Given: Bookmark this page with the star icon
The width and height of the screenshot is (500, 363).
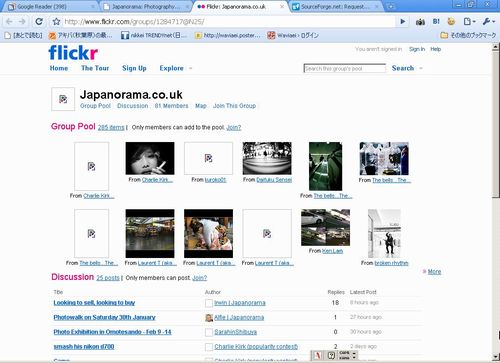Looking at the screenshot, I should 56,22.
